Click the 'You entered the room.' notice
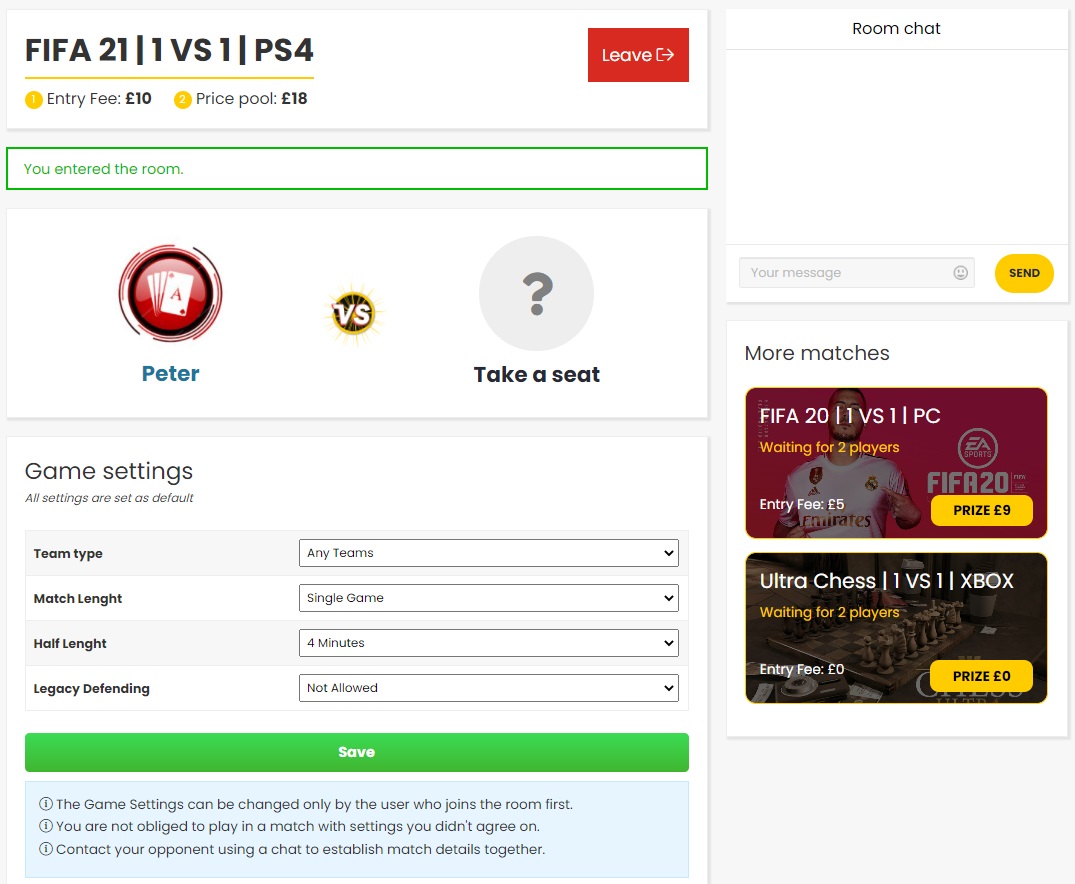 pos(357,169)
